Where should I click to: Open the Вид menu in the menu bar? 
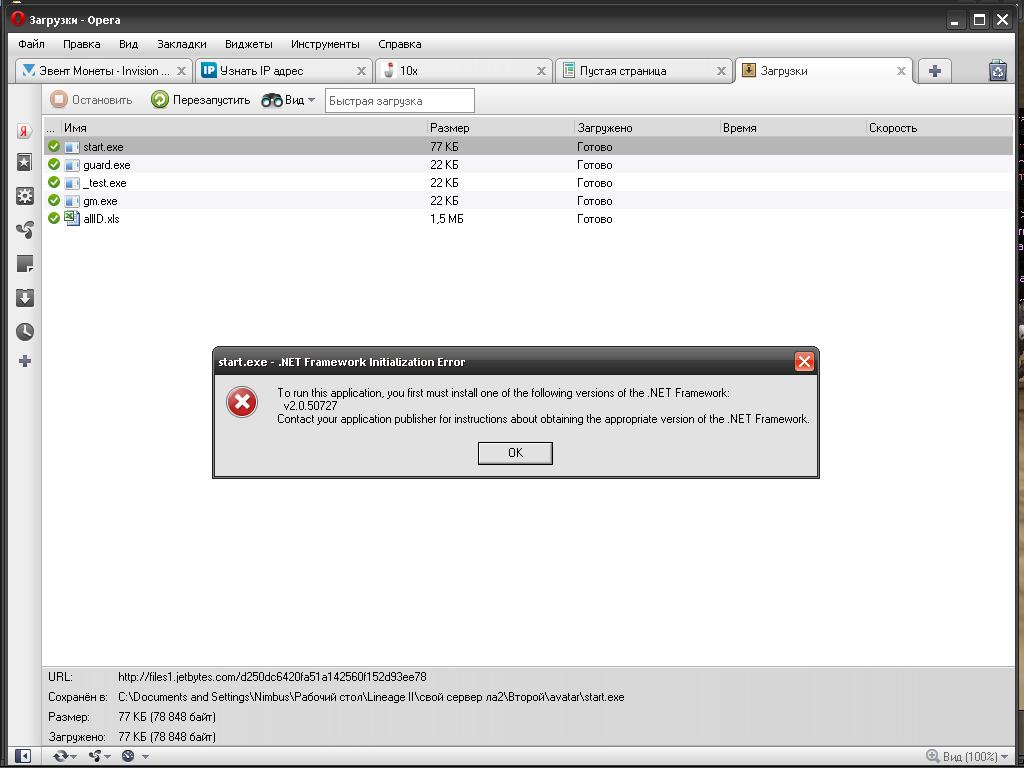129,44
